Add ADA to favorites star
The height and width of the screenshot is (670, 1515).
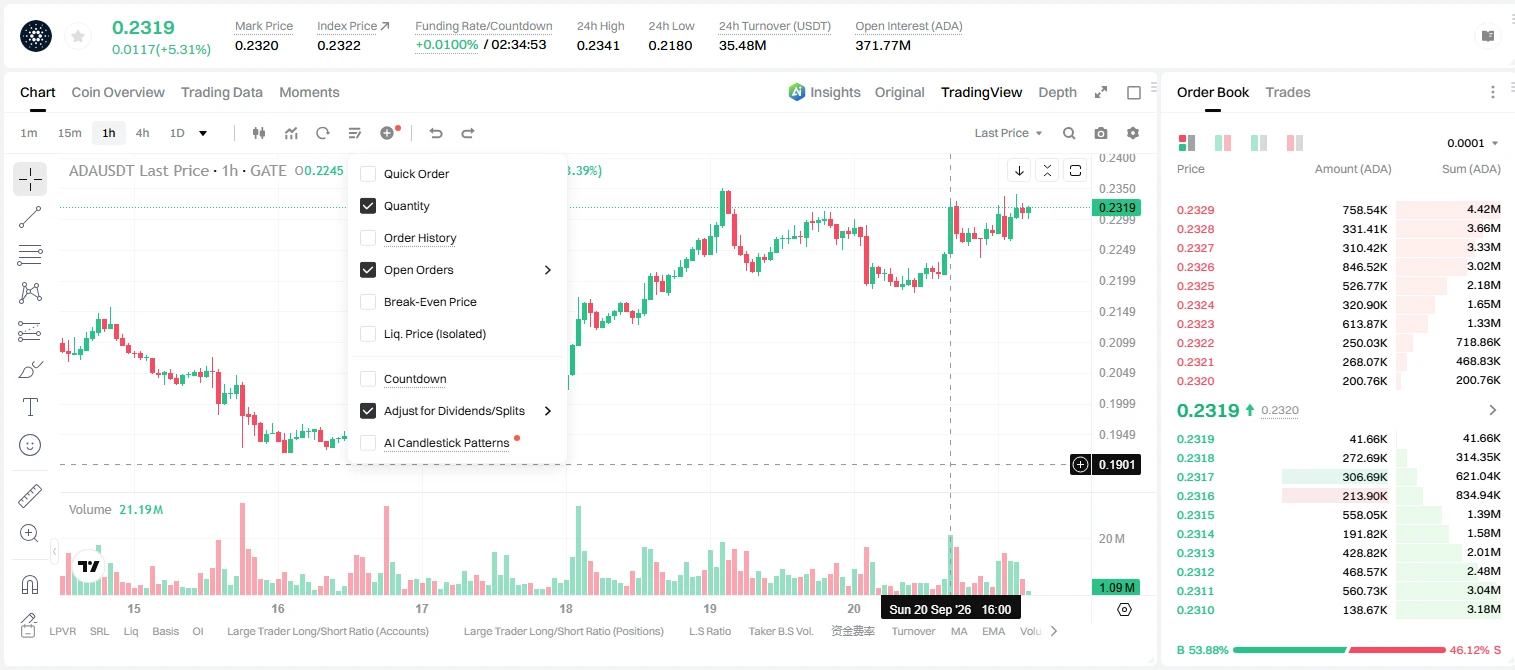pos(77,37)
